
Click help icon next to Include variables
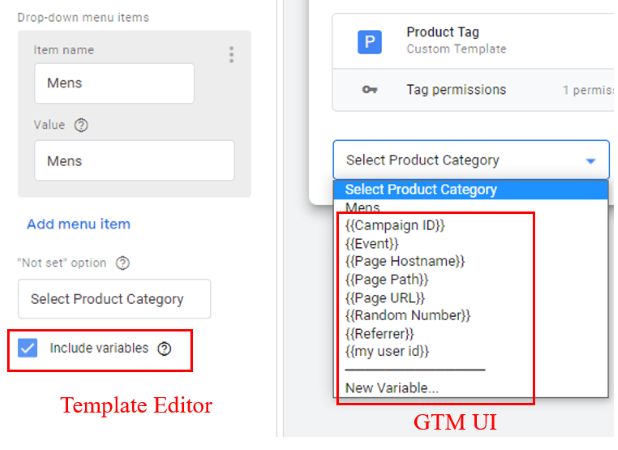164,348
